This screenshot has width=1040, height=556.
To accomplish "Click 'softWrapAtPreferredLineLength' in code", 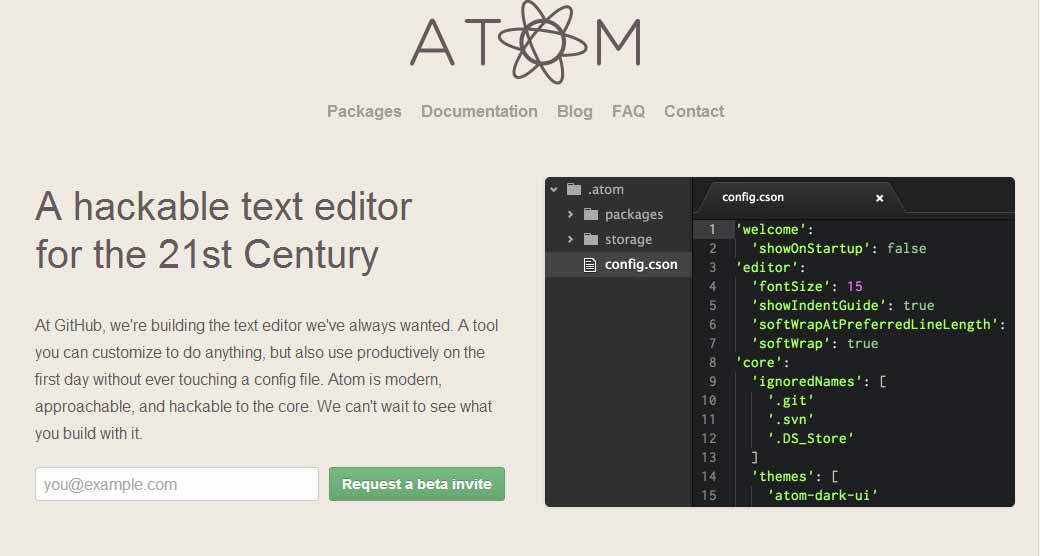I will pyautogui.click(x=874, y=324).
